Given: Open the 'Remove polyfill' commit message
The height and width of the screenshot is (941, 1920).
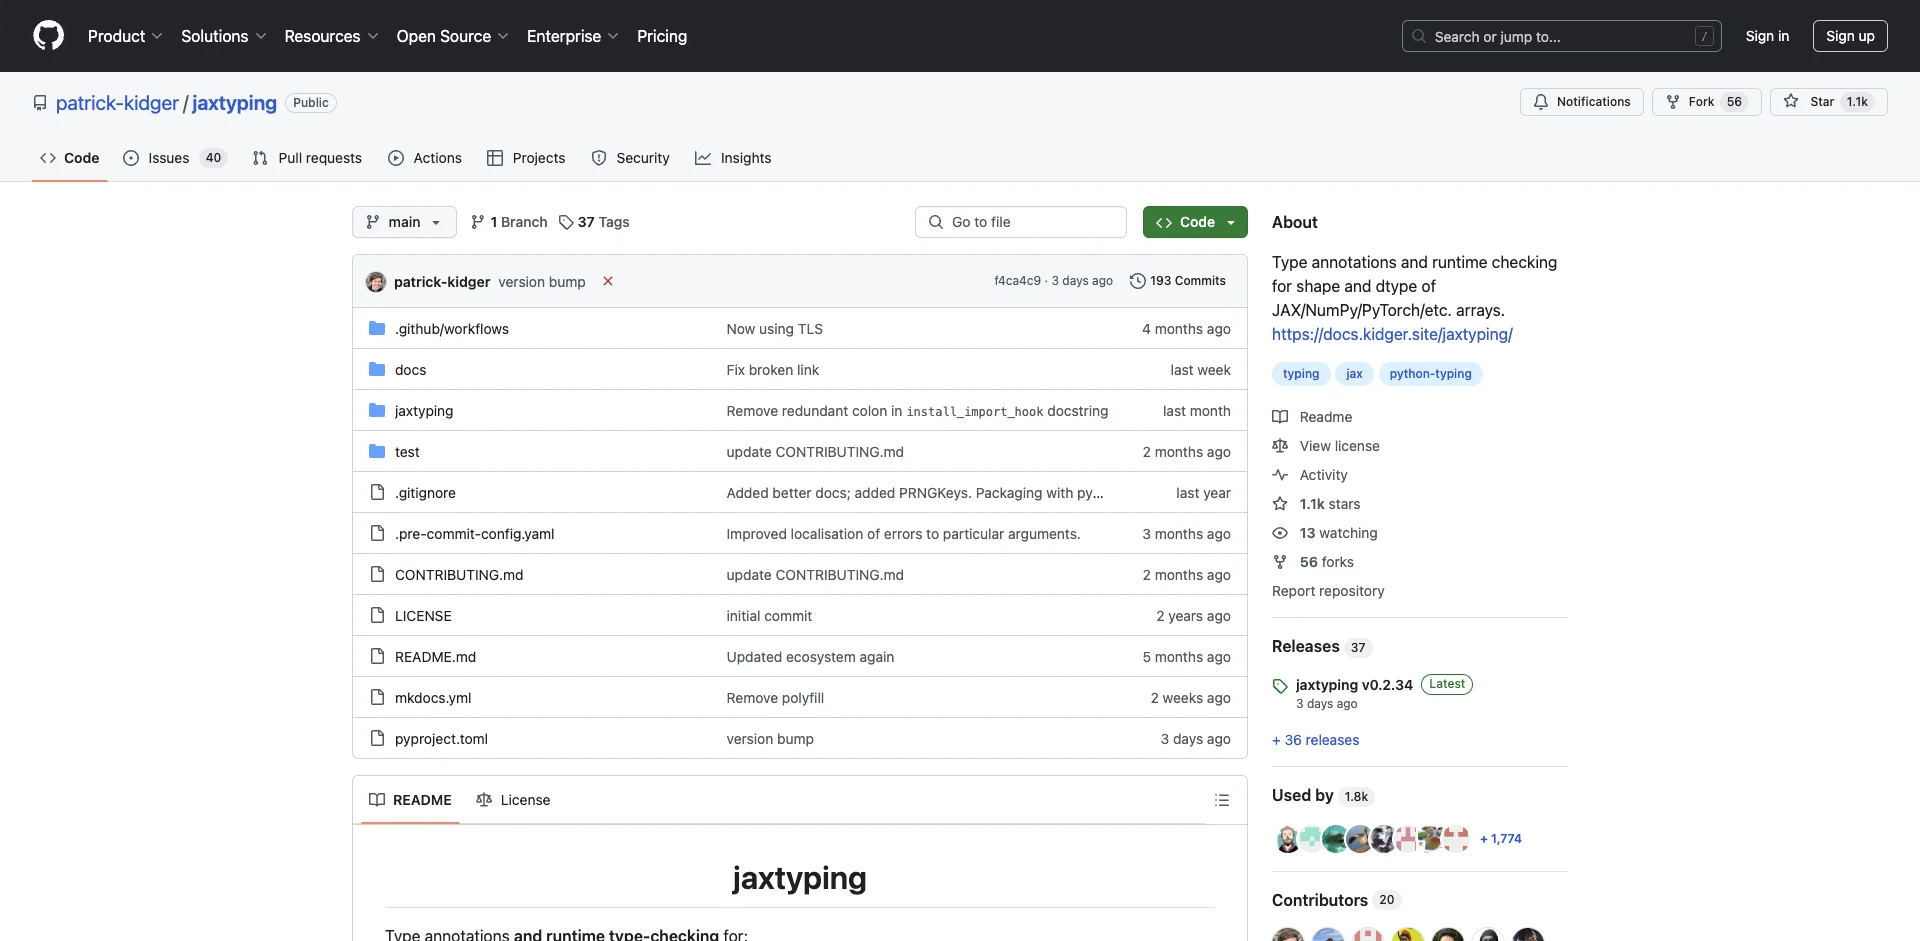Looking at the screenshot, I should point(775,698).
